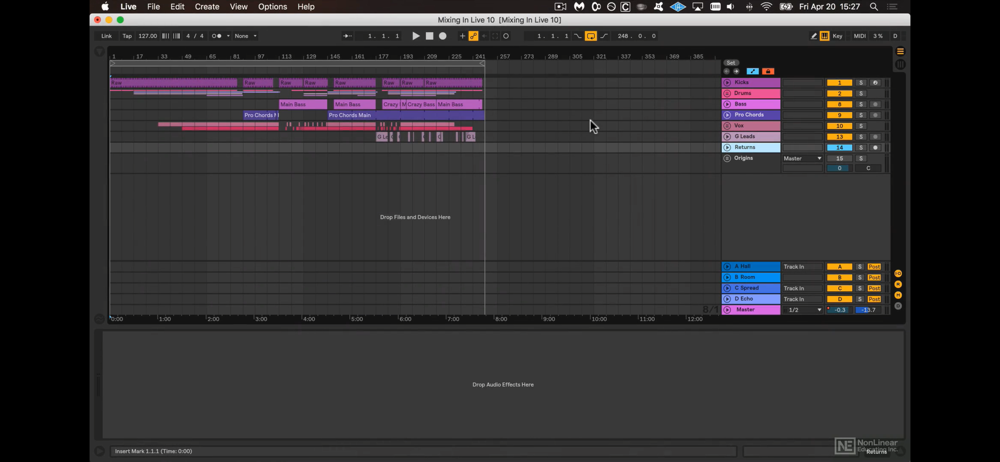Arm the Bass track for recording
This screenshot has width=1000, height=462.
point(875,105)
